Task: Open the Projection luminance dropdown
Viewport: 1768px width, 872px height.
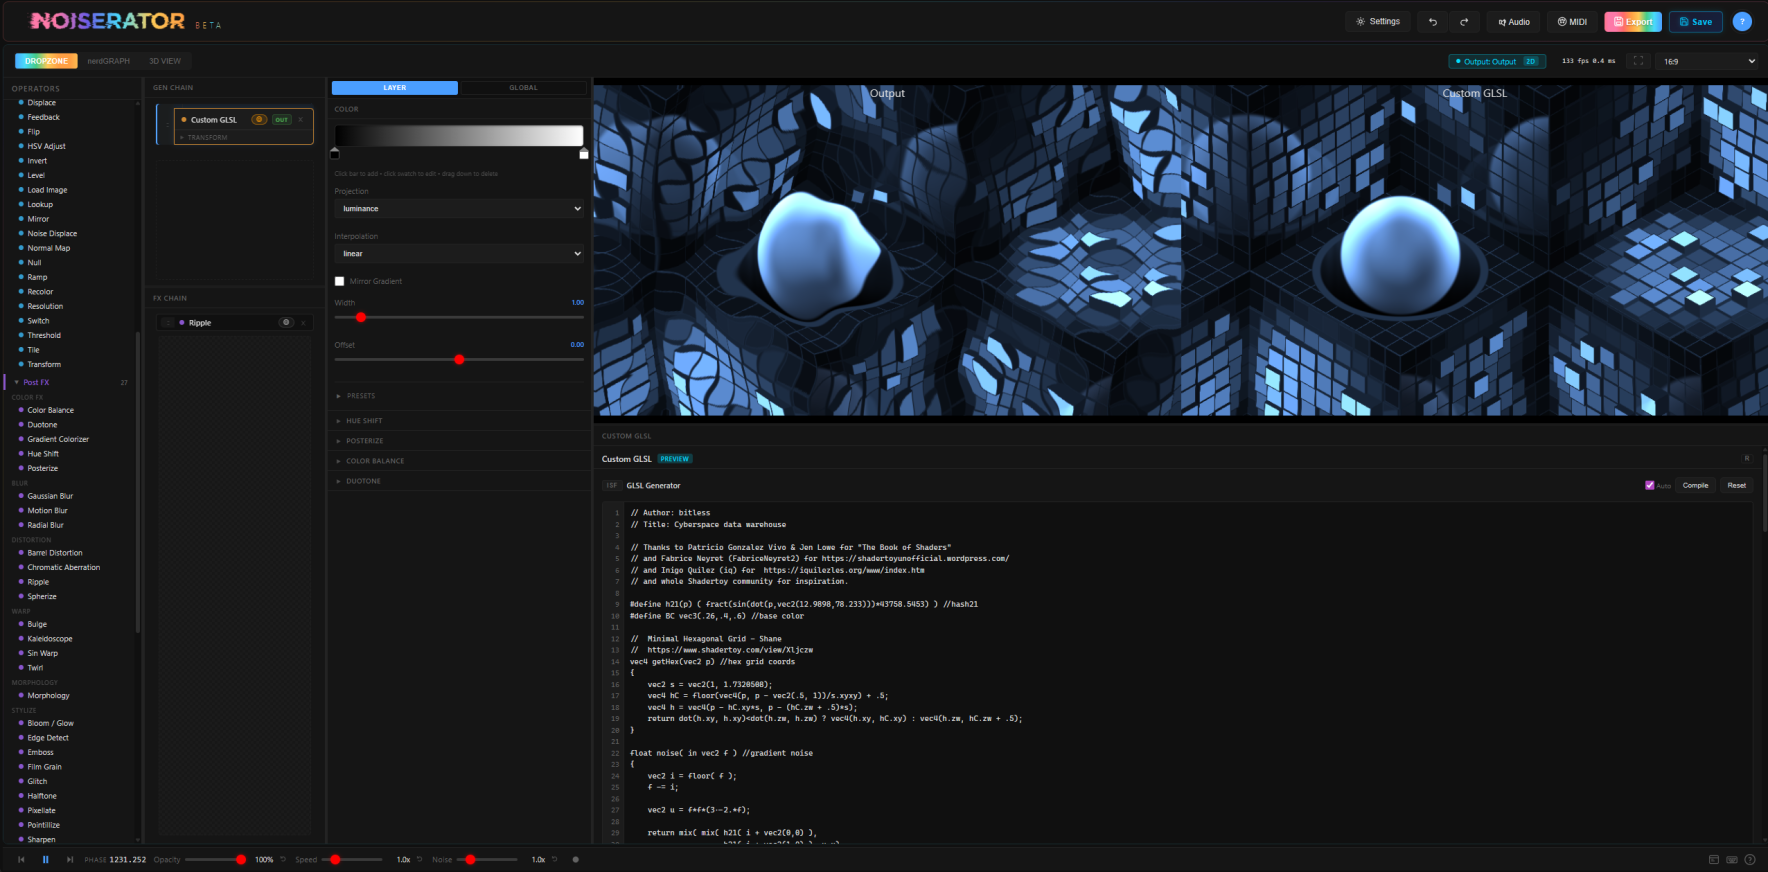Action: click(x=459, y=209)
